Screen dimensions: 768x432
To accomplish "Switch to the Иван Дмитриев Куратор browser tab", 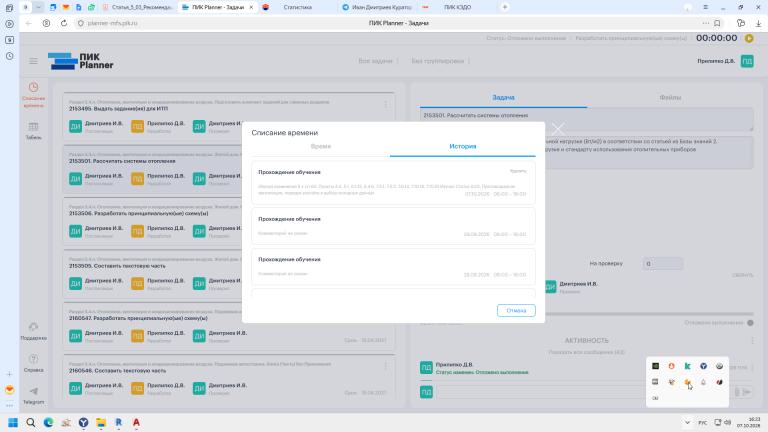I will point(377,7).
